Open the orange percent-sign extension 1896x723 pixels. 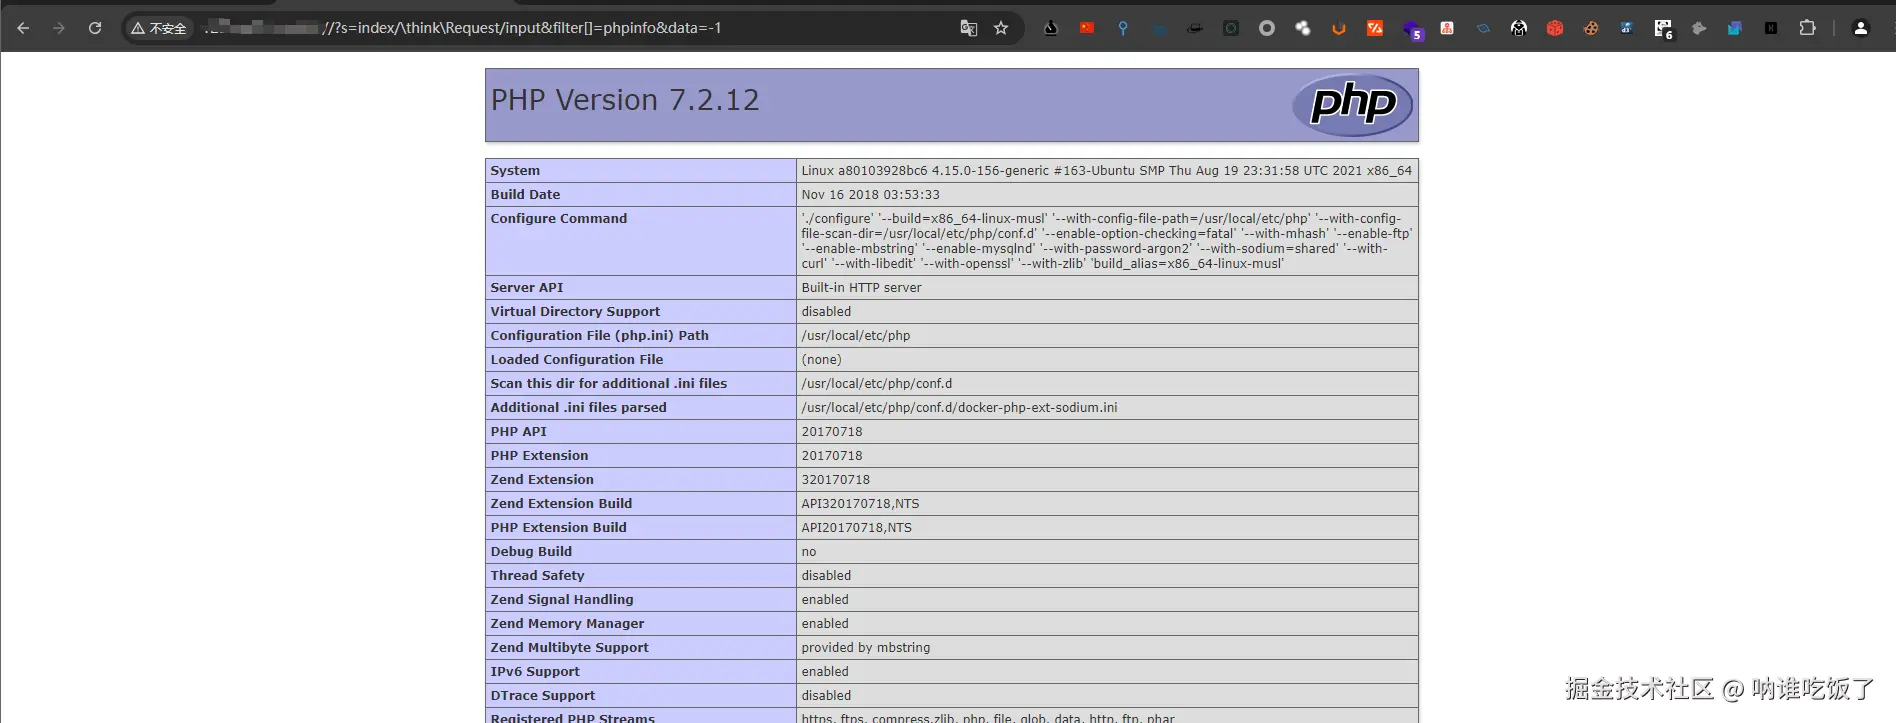point(1375,28)
